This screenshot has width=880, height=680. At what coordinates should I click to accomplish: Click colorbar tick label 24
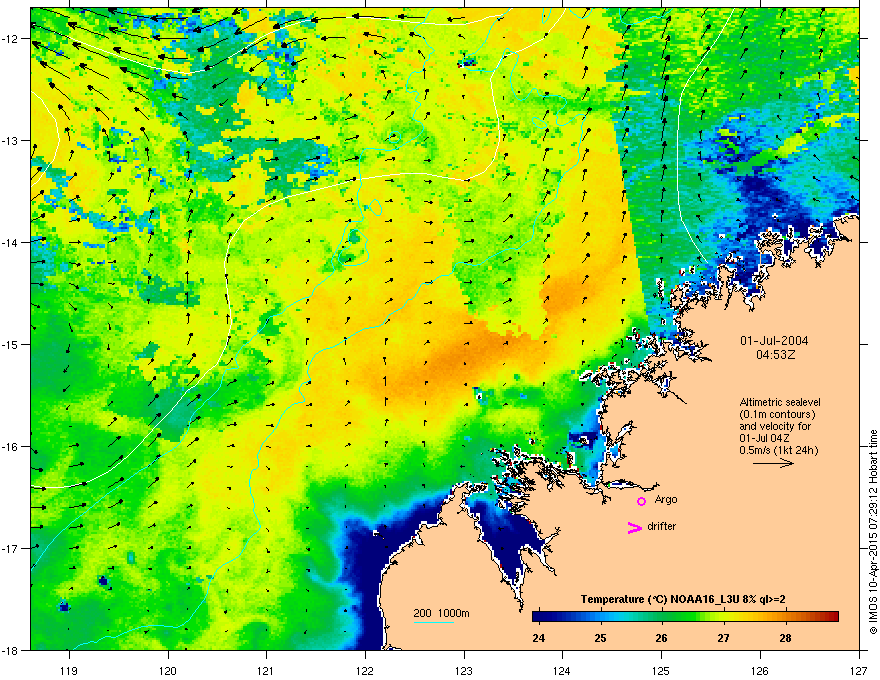tap(538, 638)
